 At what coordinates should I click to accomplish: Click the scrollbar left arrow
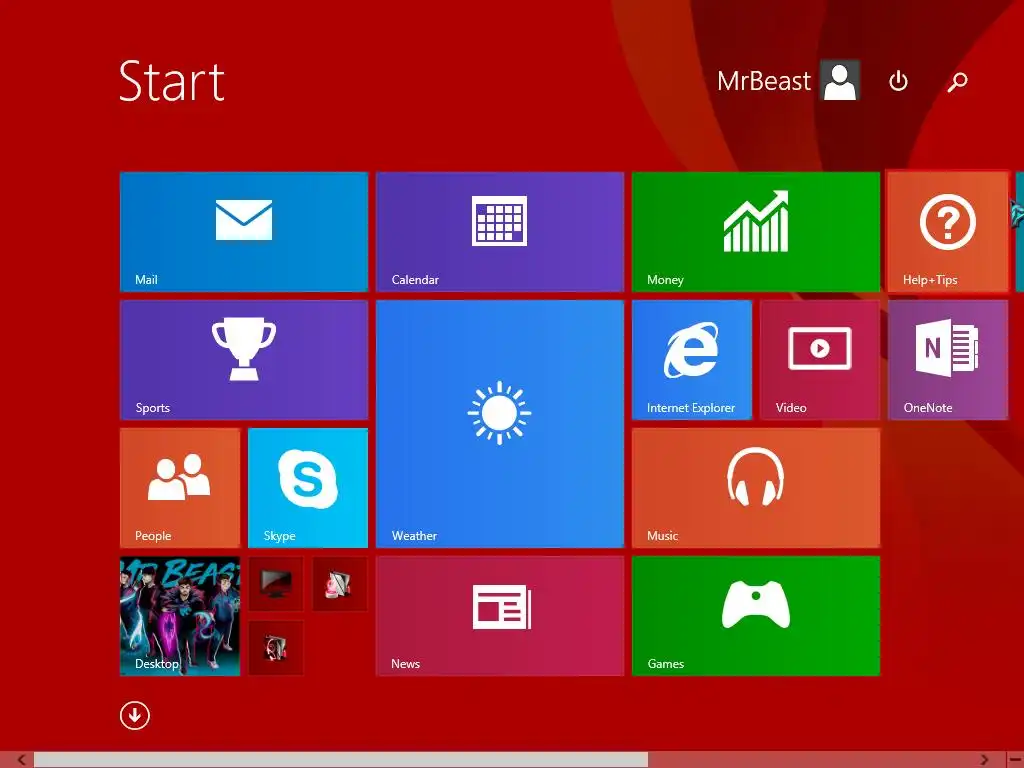point(22,760)
